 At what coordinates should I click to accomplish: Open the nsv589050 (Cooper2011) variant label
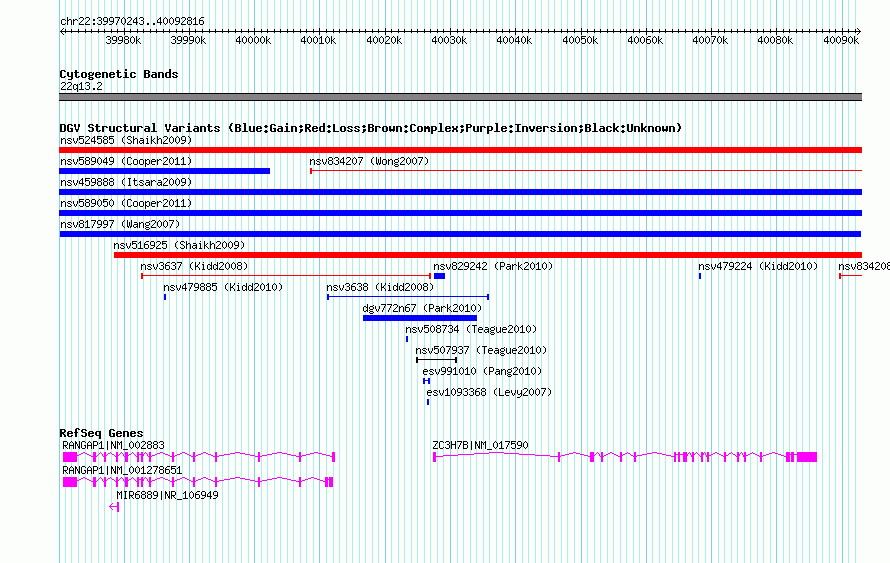(126, 203)
